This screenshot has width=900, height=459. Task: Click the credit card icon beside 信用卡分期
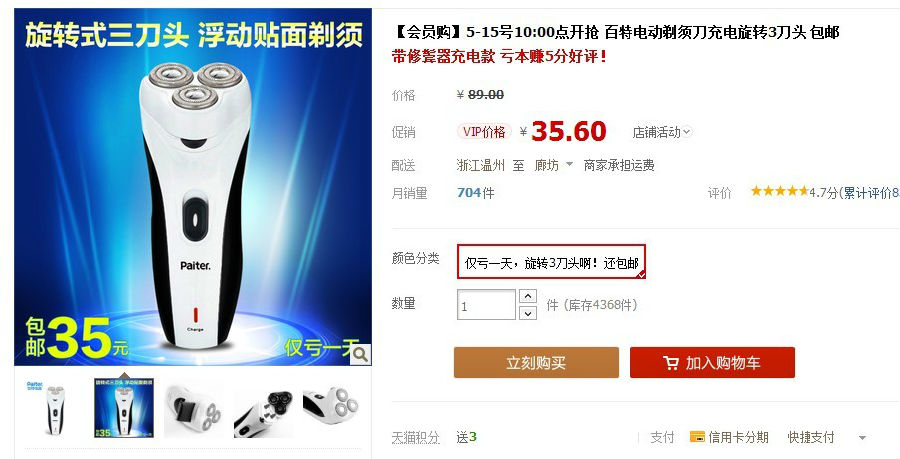(x=697, y=437)
